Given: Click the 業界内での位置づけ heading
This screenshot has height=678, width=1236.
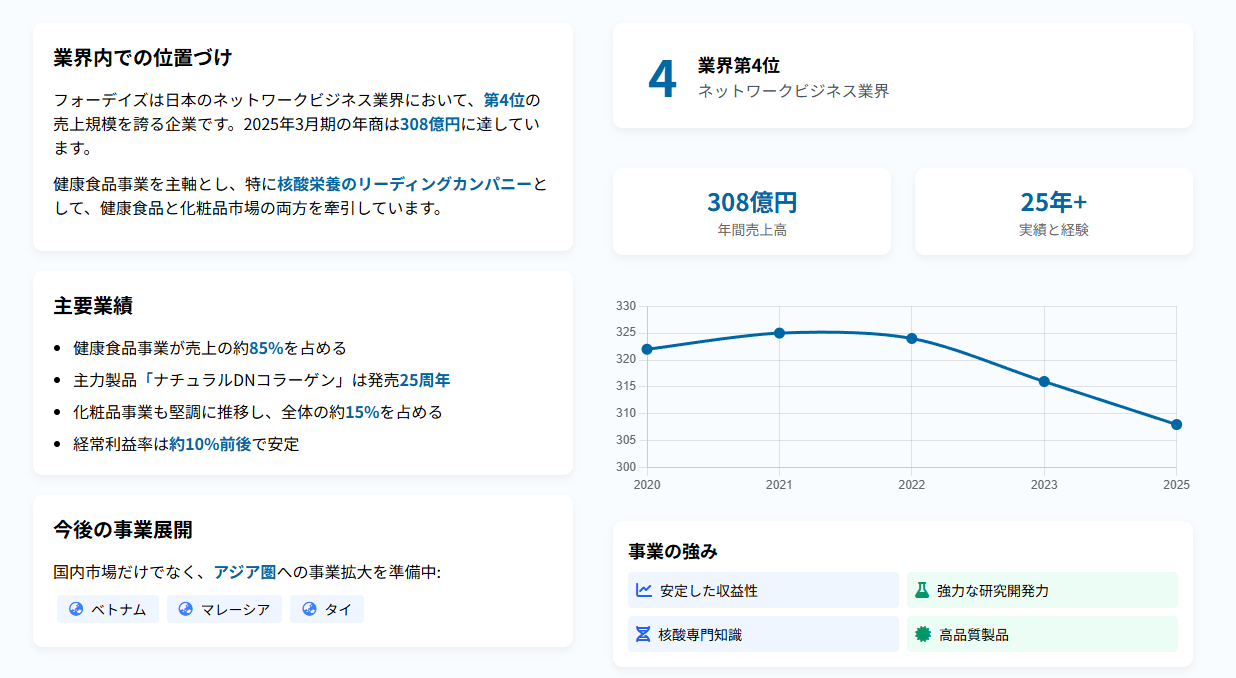Looking at the screenshot, I should click(143, 57).
